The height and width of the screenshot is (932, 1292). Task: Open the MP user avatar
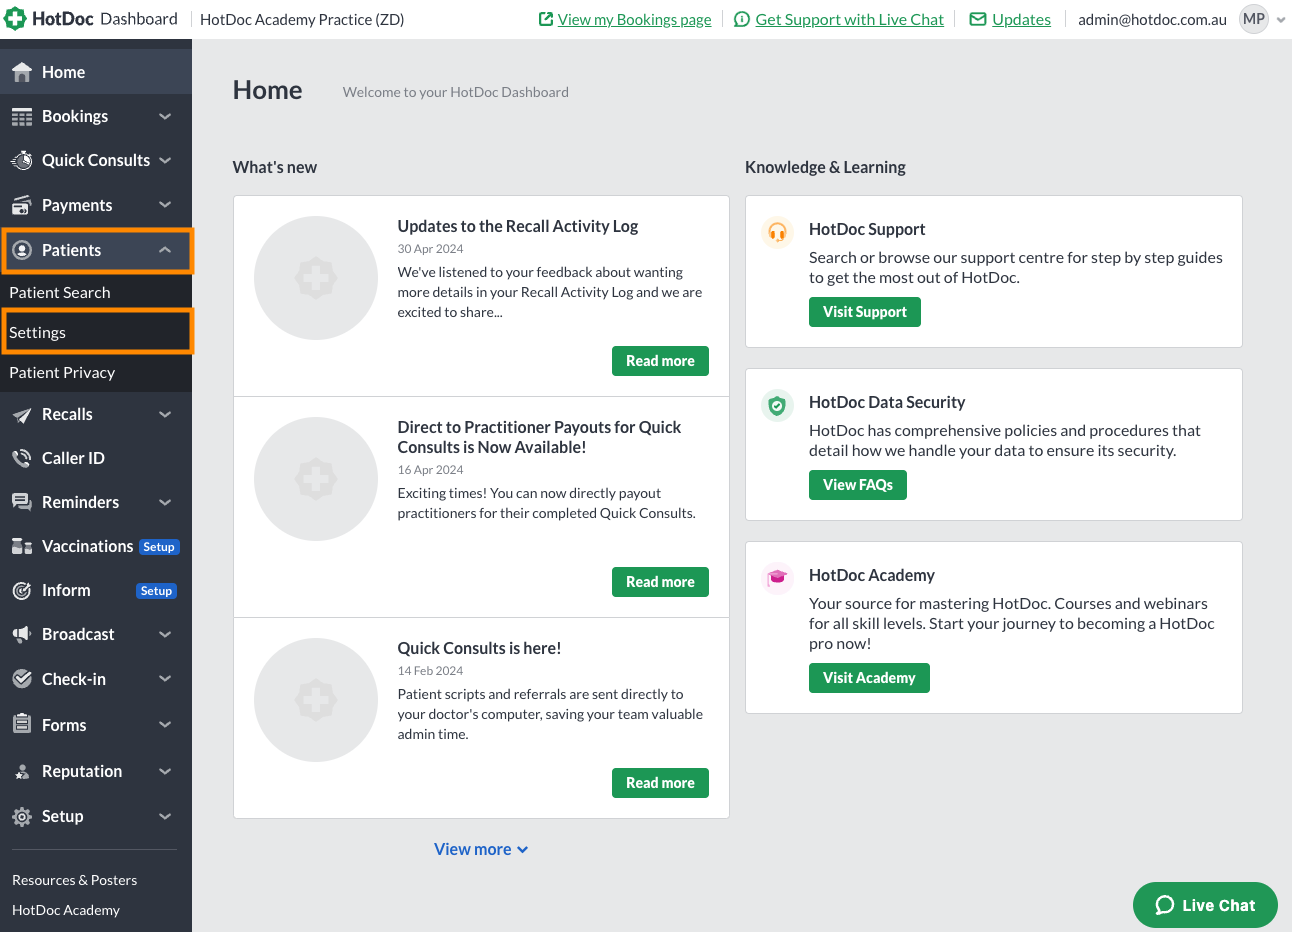1254,19
